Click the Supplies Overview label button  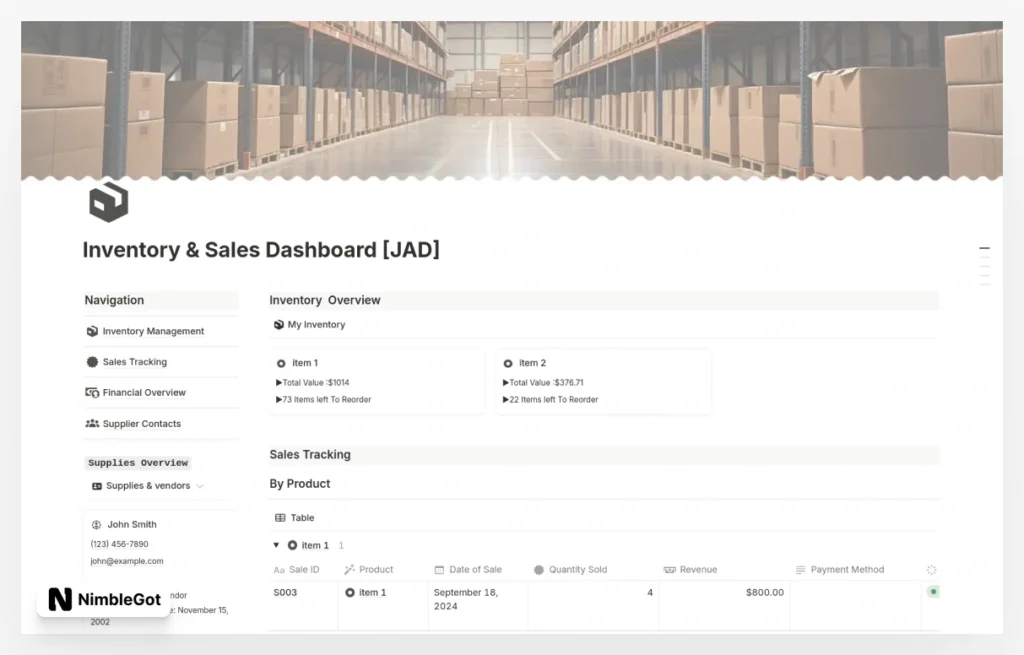coord(137,462)
